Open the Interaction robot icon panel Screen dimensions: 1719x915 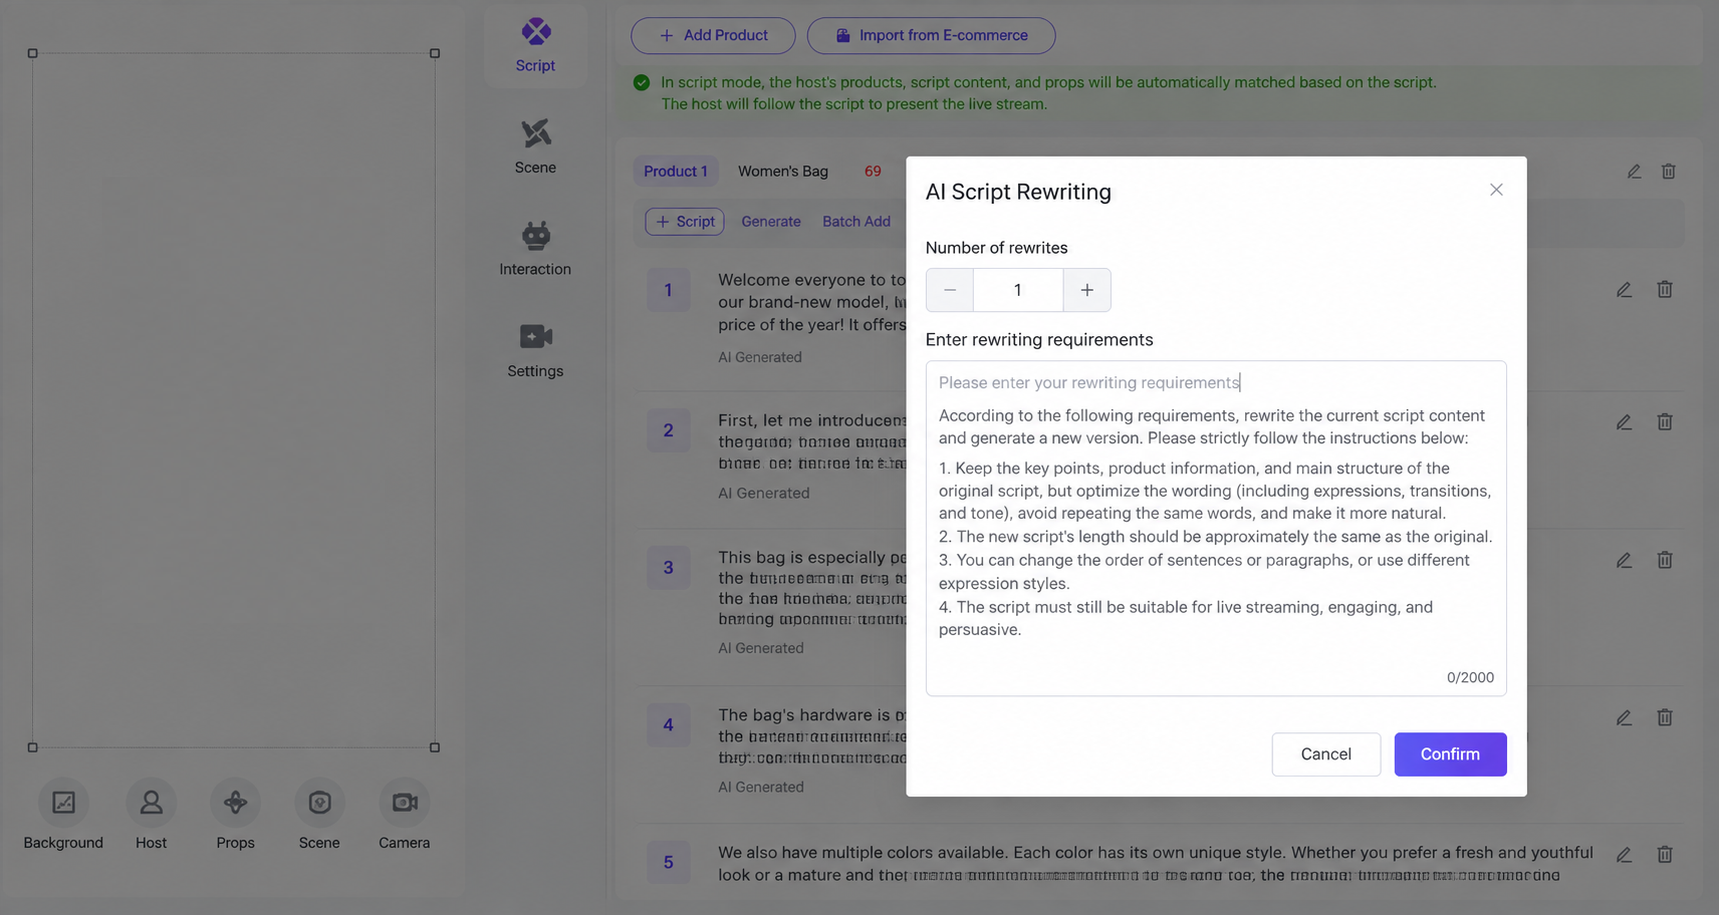point(535,249)
